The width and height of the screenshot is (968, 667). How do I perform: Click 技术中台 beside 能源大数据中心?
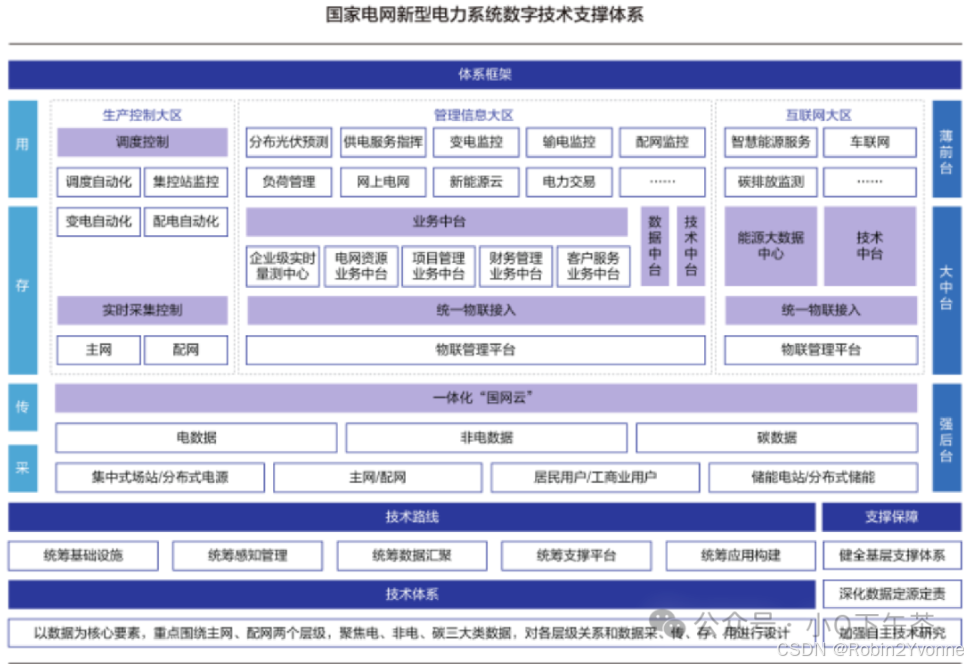[870, 246]
